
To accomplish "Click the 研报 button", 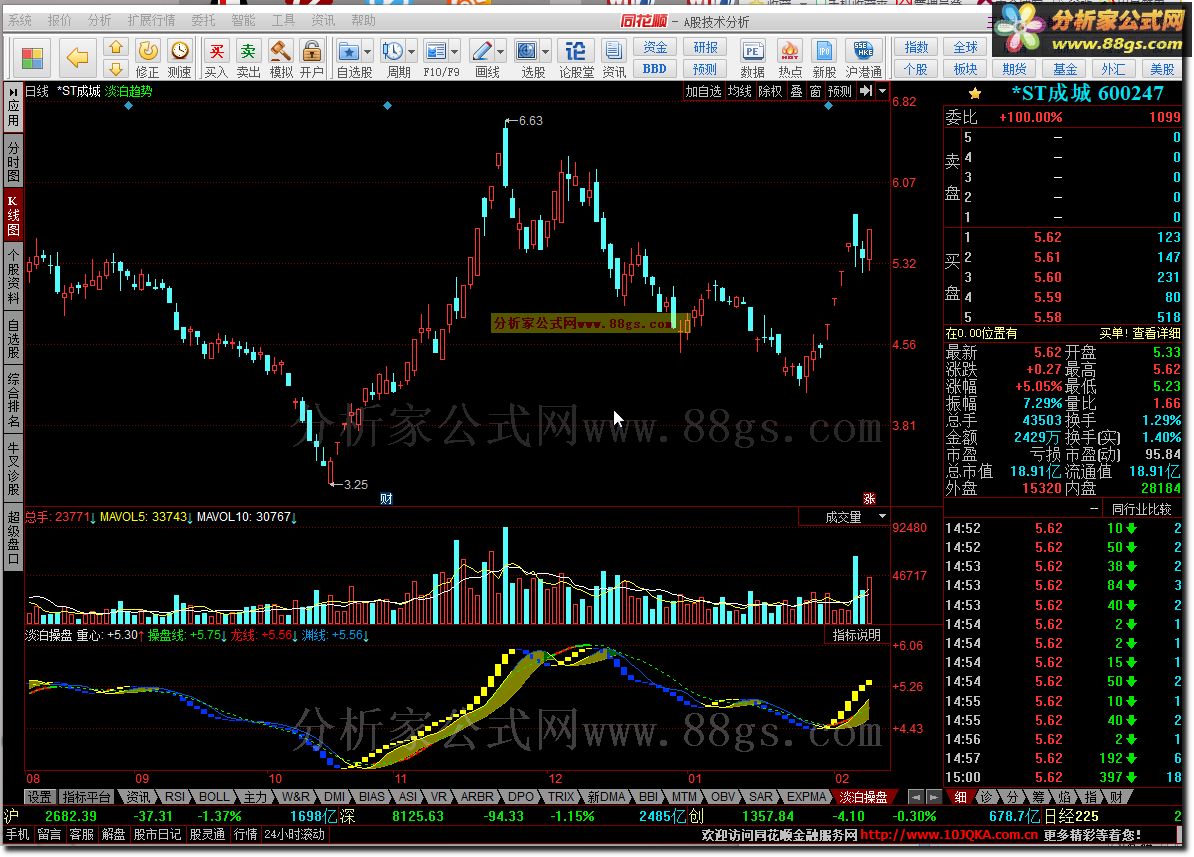I will tap(705, 47).
